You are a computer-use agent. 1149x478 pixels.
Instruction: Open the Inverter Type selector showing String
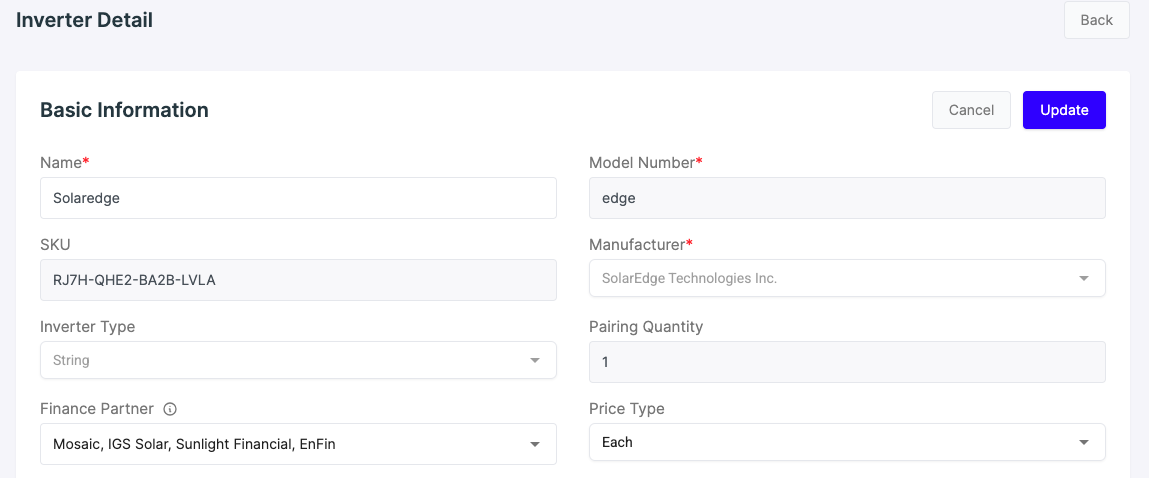(298, 361)
